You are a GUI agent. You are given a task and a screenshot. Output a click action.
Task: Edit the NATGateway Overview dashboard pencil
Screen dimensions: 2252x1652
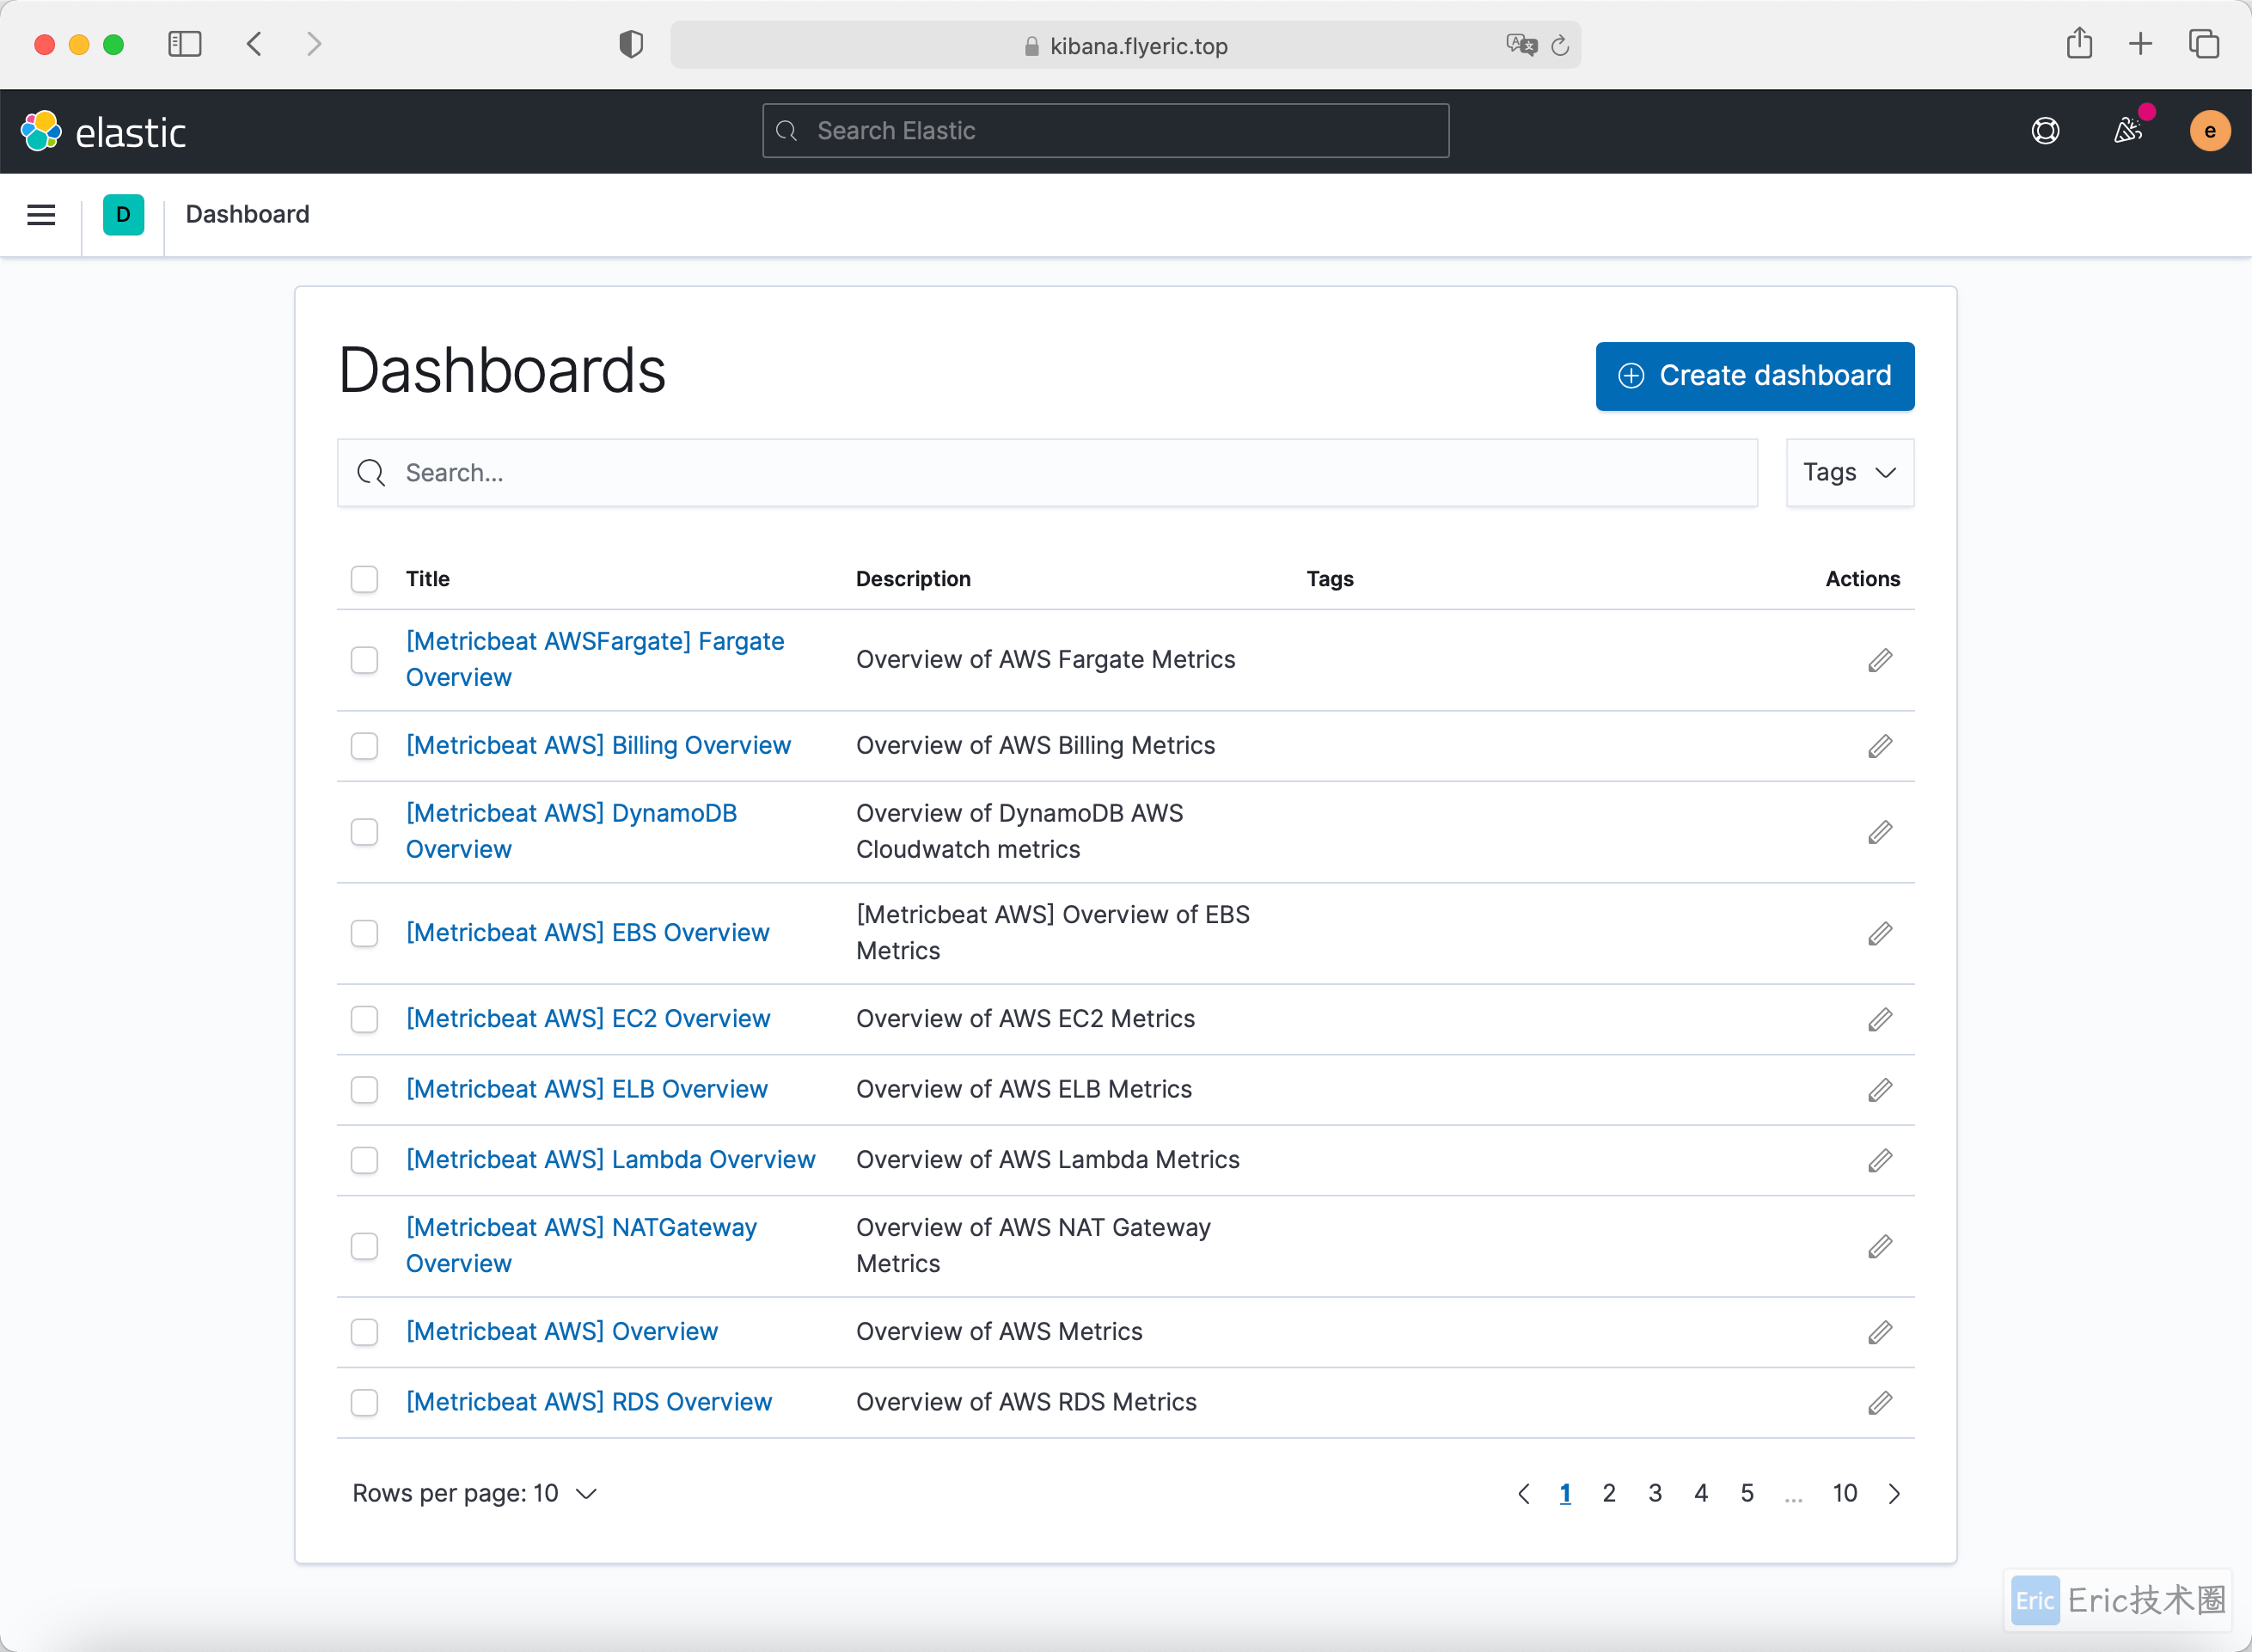(1879, 1246)
